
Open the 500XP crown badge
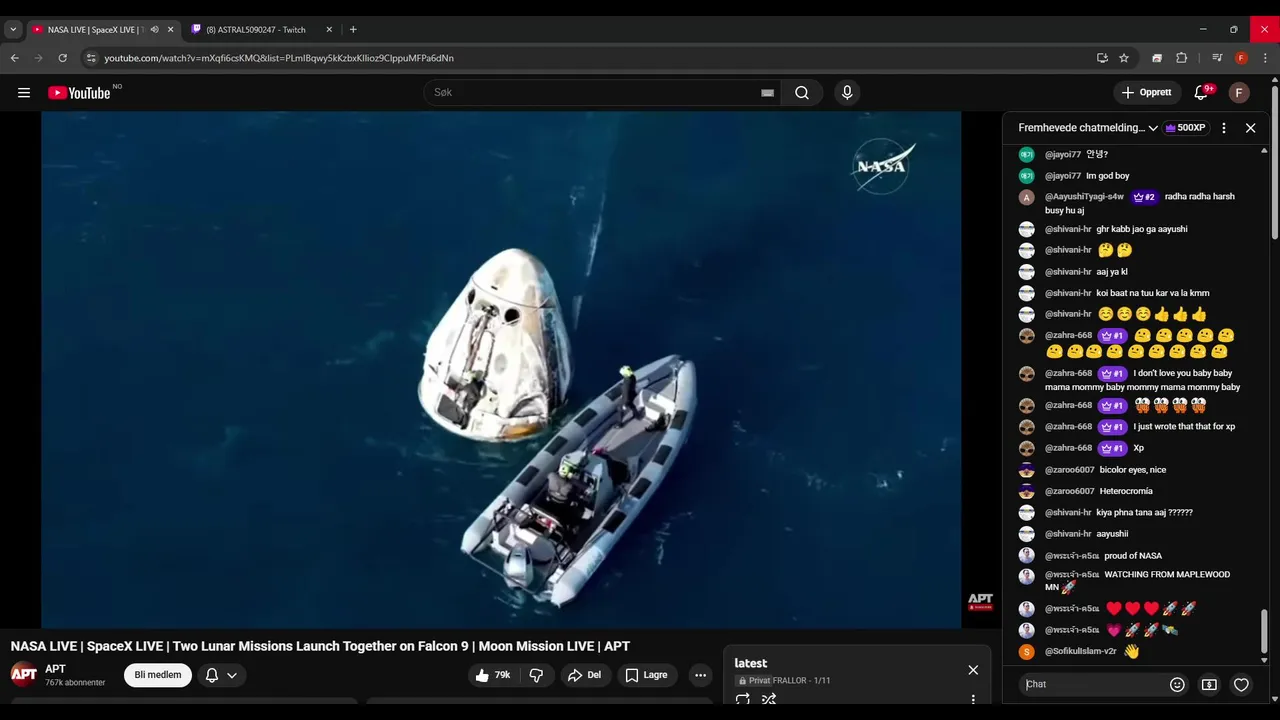1185,128
